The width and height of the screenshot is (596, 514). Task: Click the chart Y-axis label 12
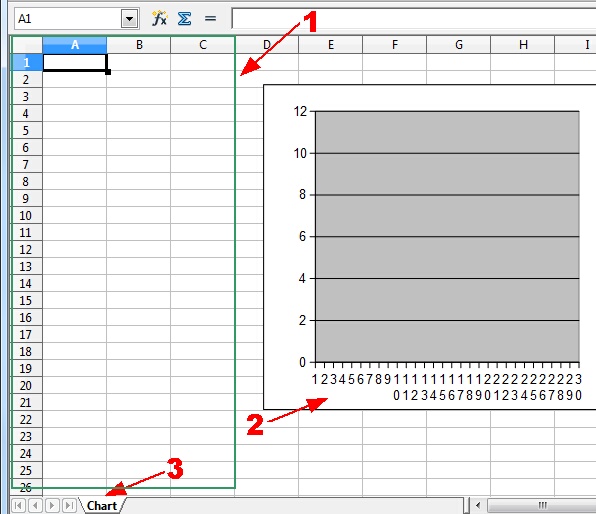[x=300, y=111]
